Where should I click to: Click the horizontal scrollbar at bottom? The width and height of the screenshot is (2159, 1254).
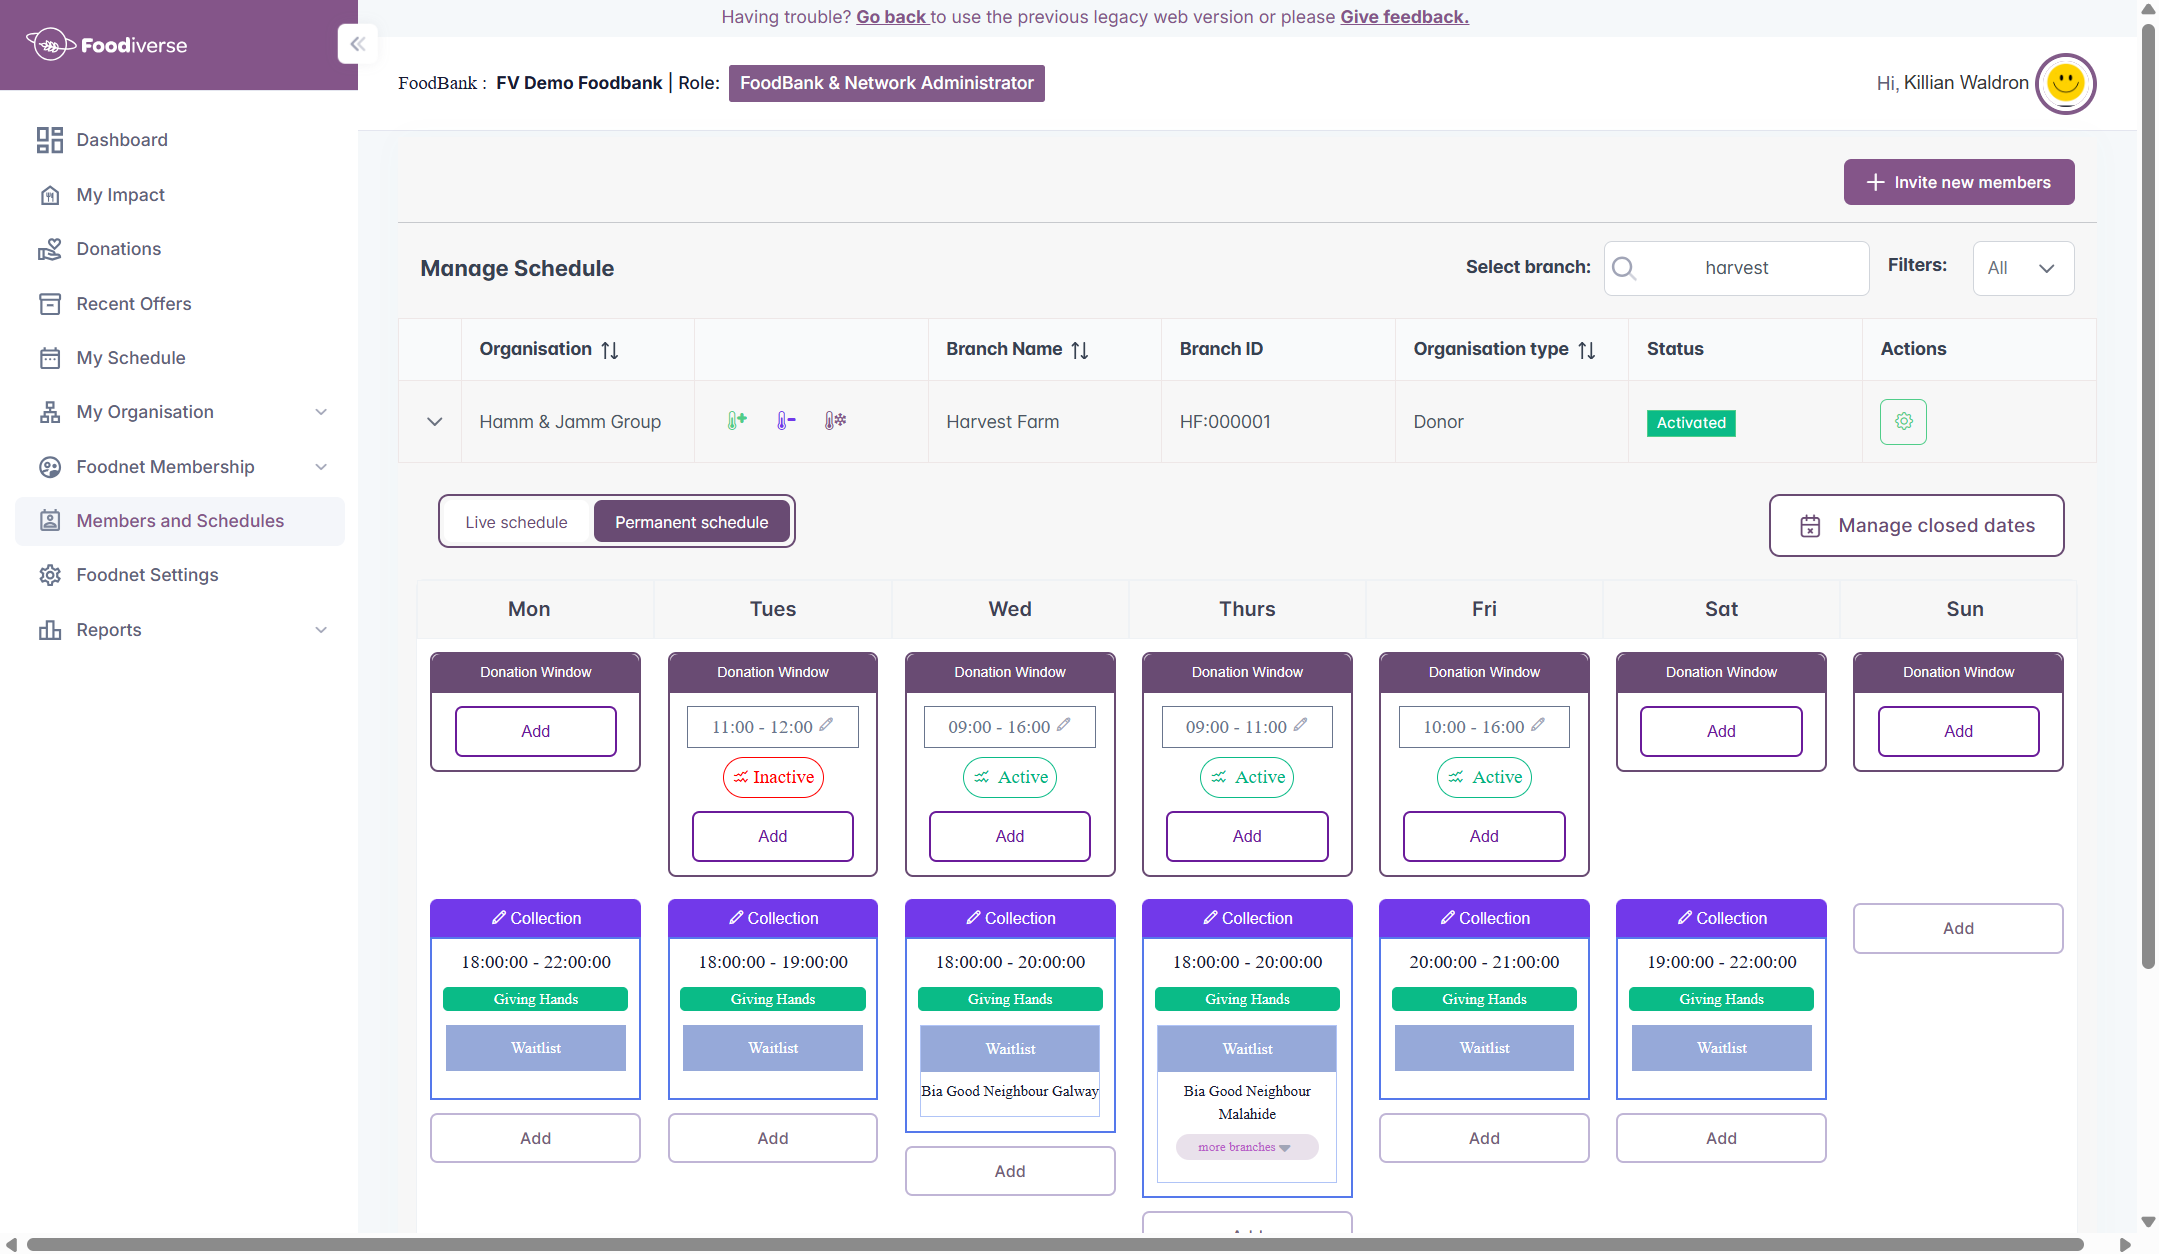tap(1054, 1244)
